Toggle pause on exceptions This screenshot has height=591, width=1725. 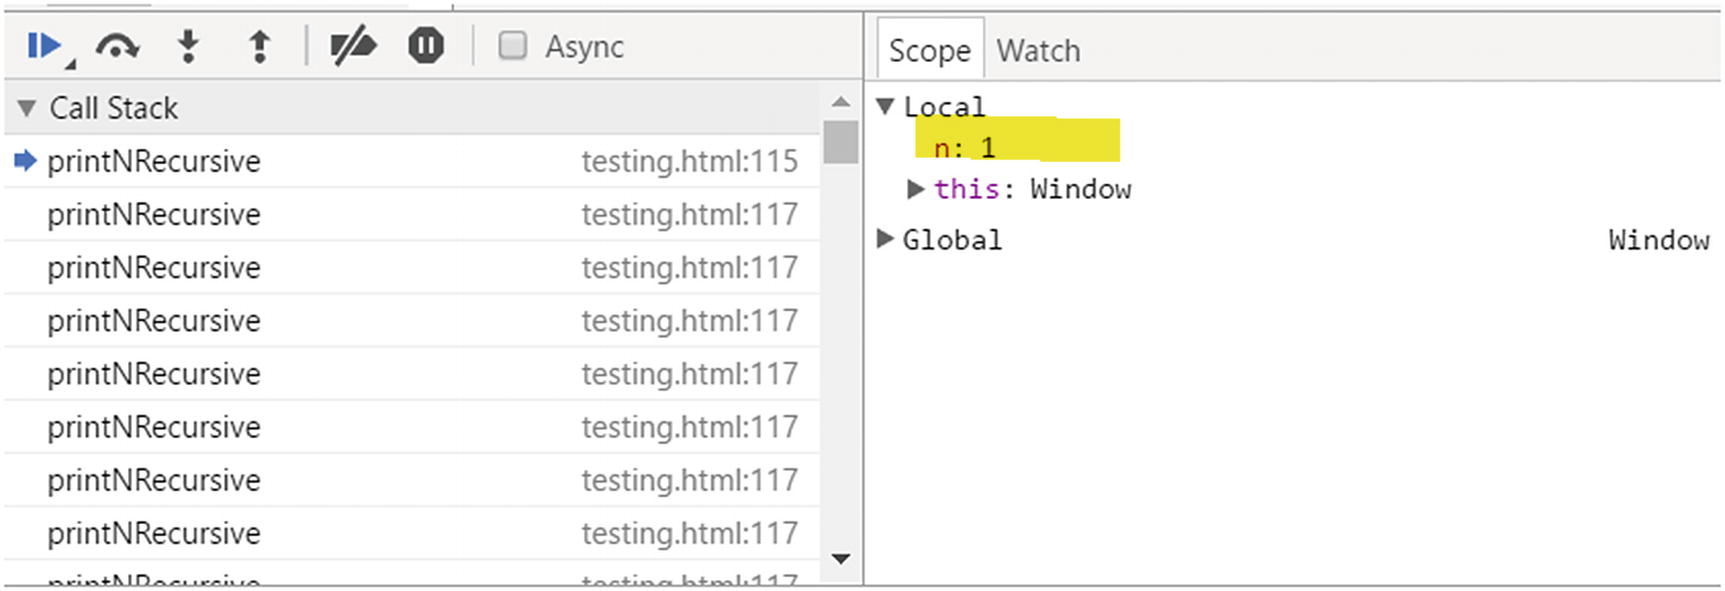(x=426, y=46)
